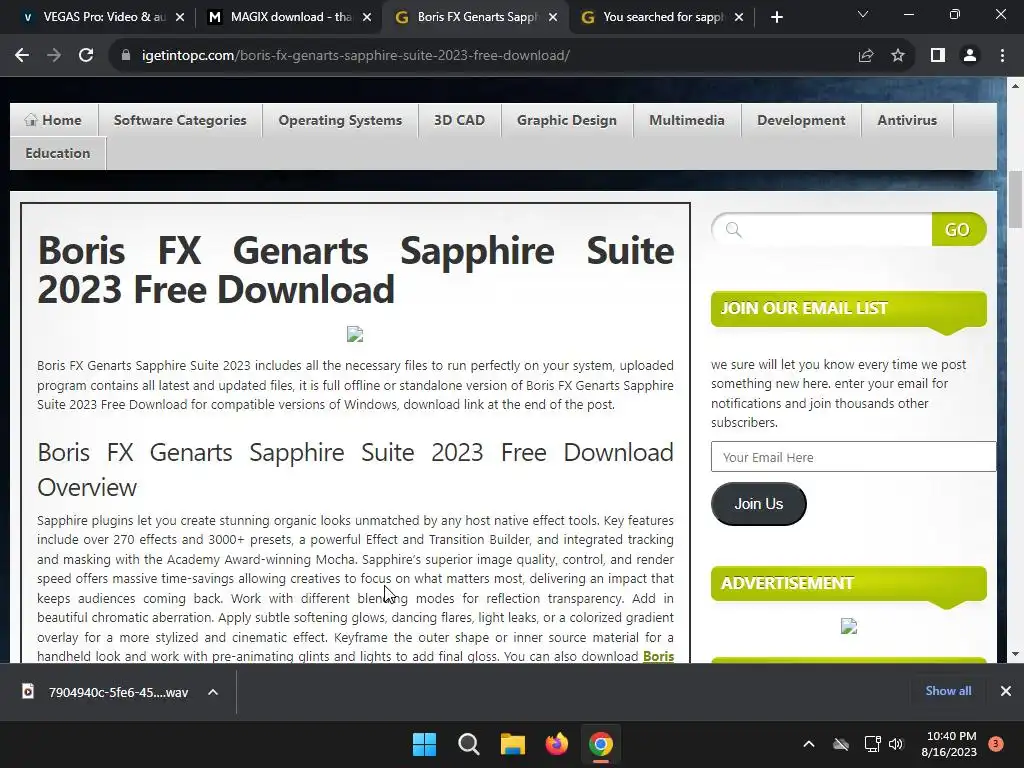Open the Chrome three-dot menu
This screenshot has width=1024, height=768.
[x=1002, y=56]
